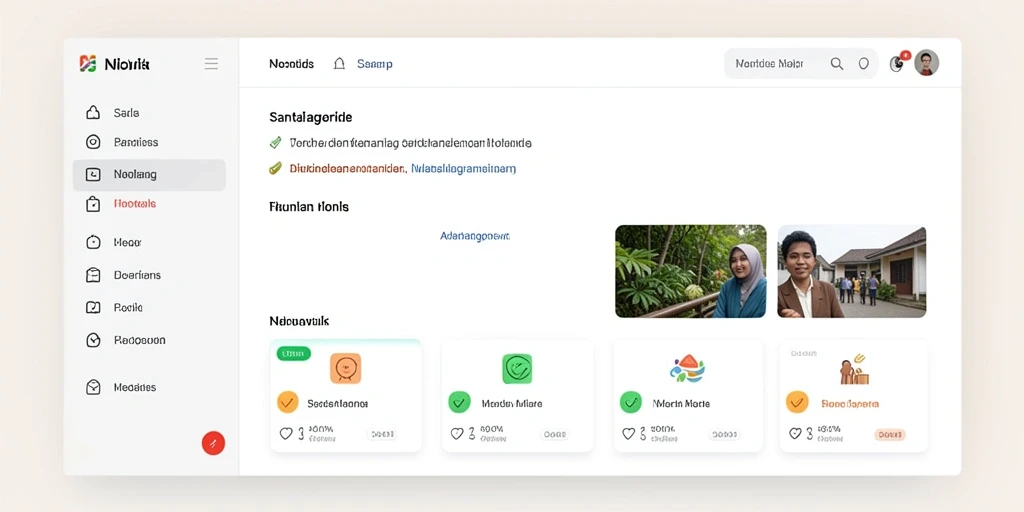
Task: Click the Medades sidebar icon
Action: (93, 387)
